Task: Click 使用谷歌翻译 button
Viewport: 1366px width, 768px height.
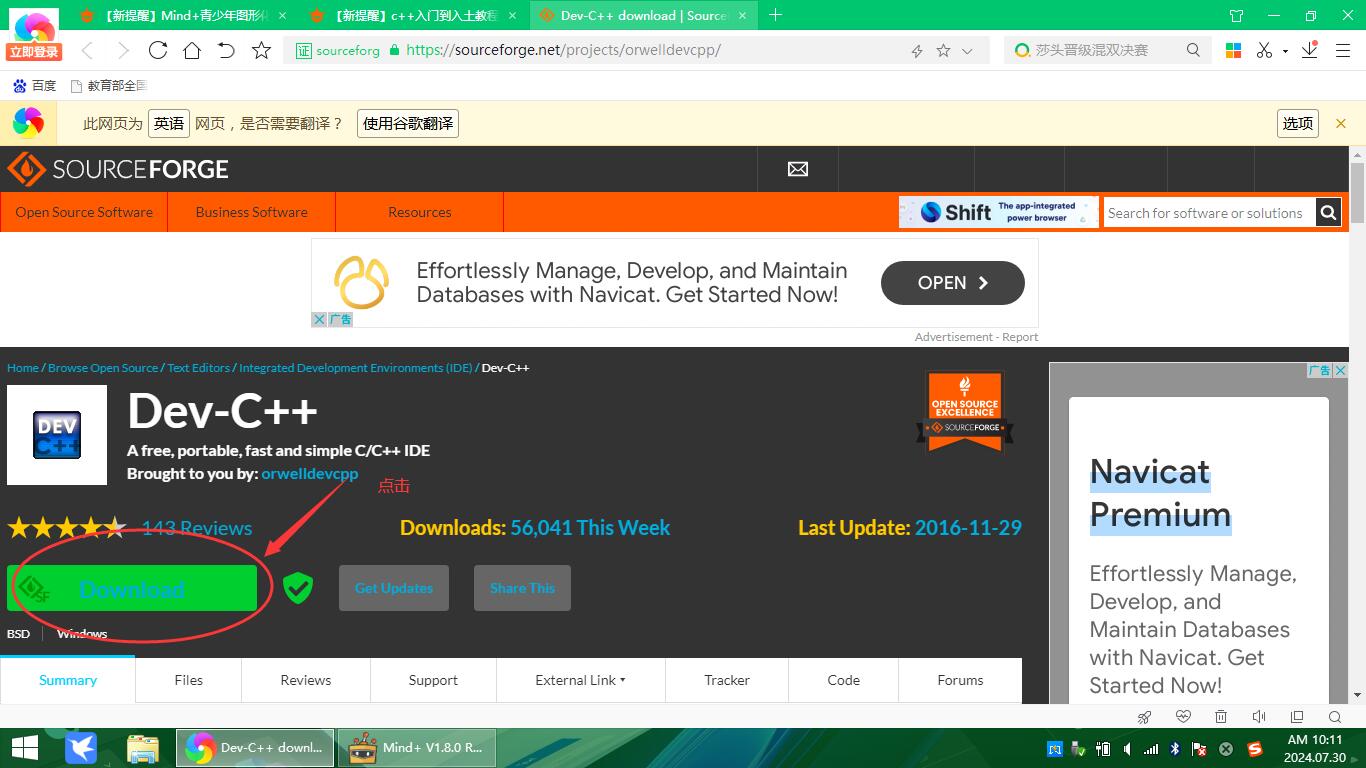Action: point(408,123)
